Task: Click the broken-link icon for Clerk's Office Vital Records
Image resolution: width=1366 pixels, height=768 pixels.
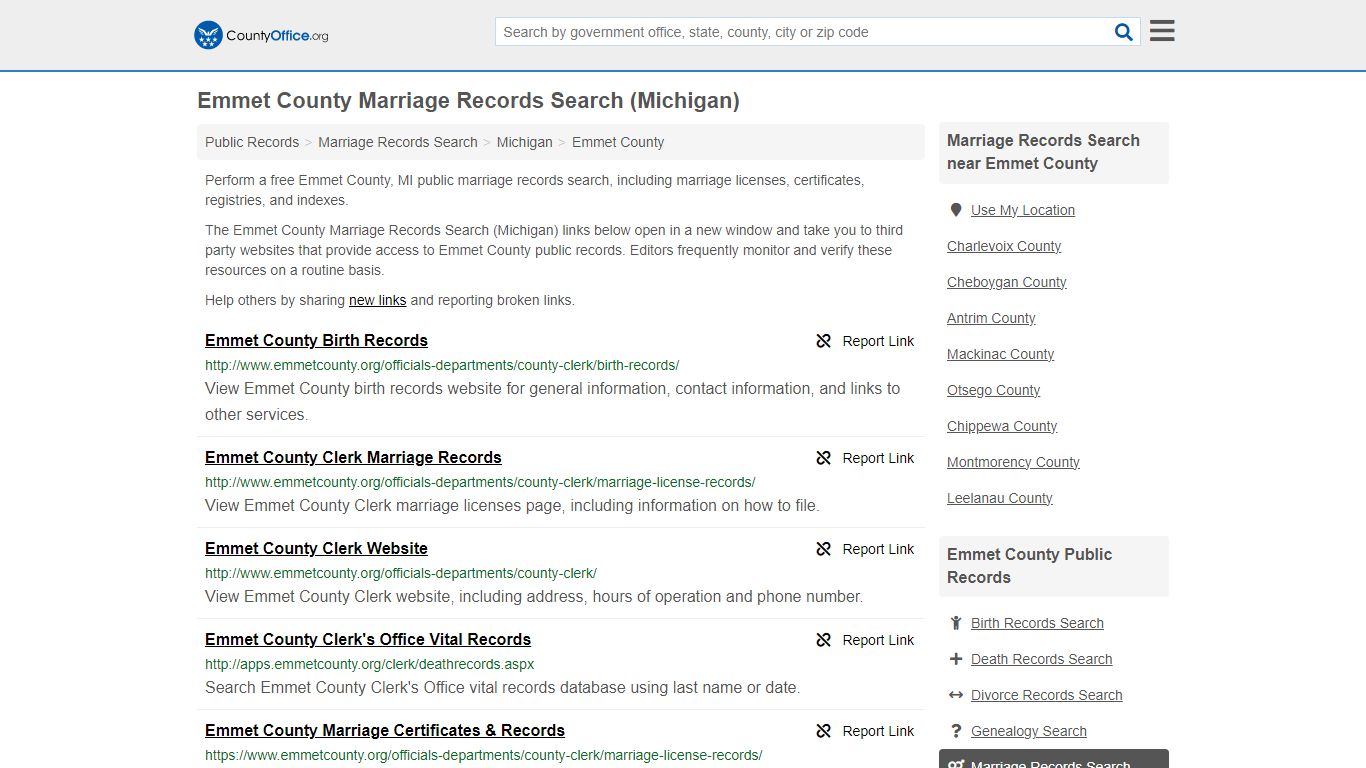Action: (x=824, y=640)
